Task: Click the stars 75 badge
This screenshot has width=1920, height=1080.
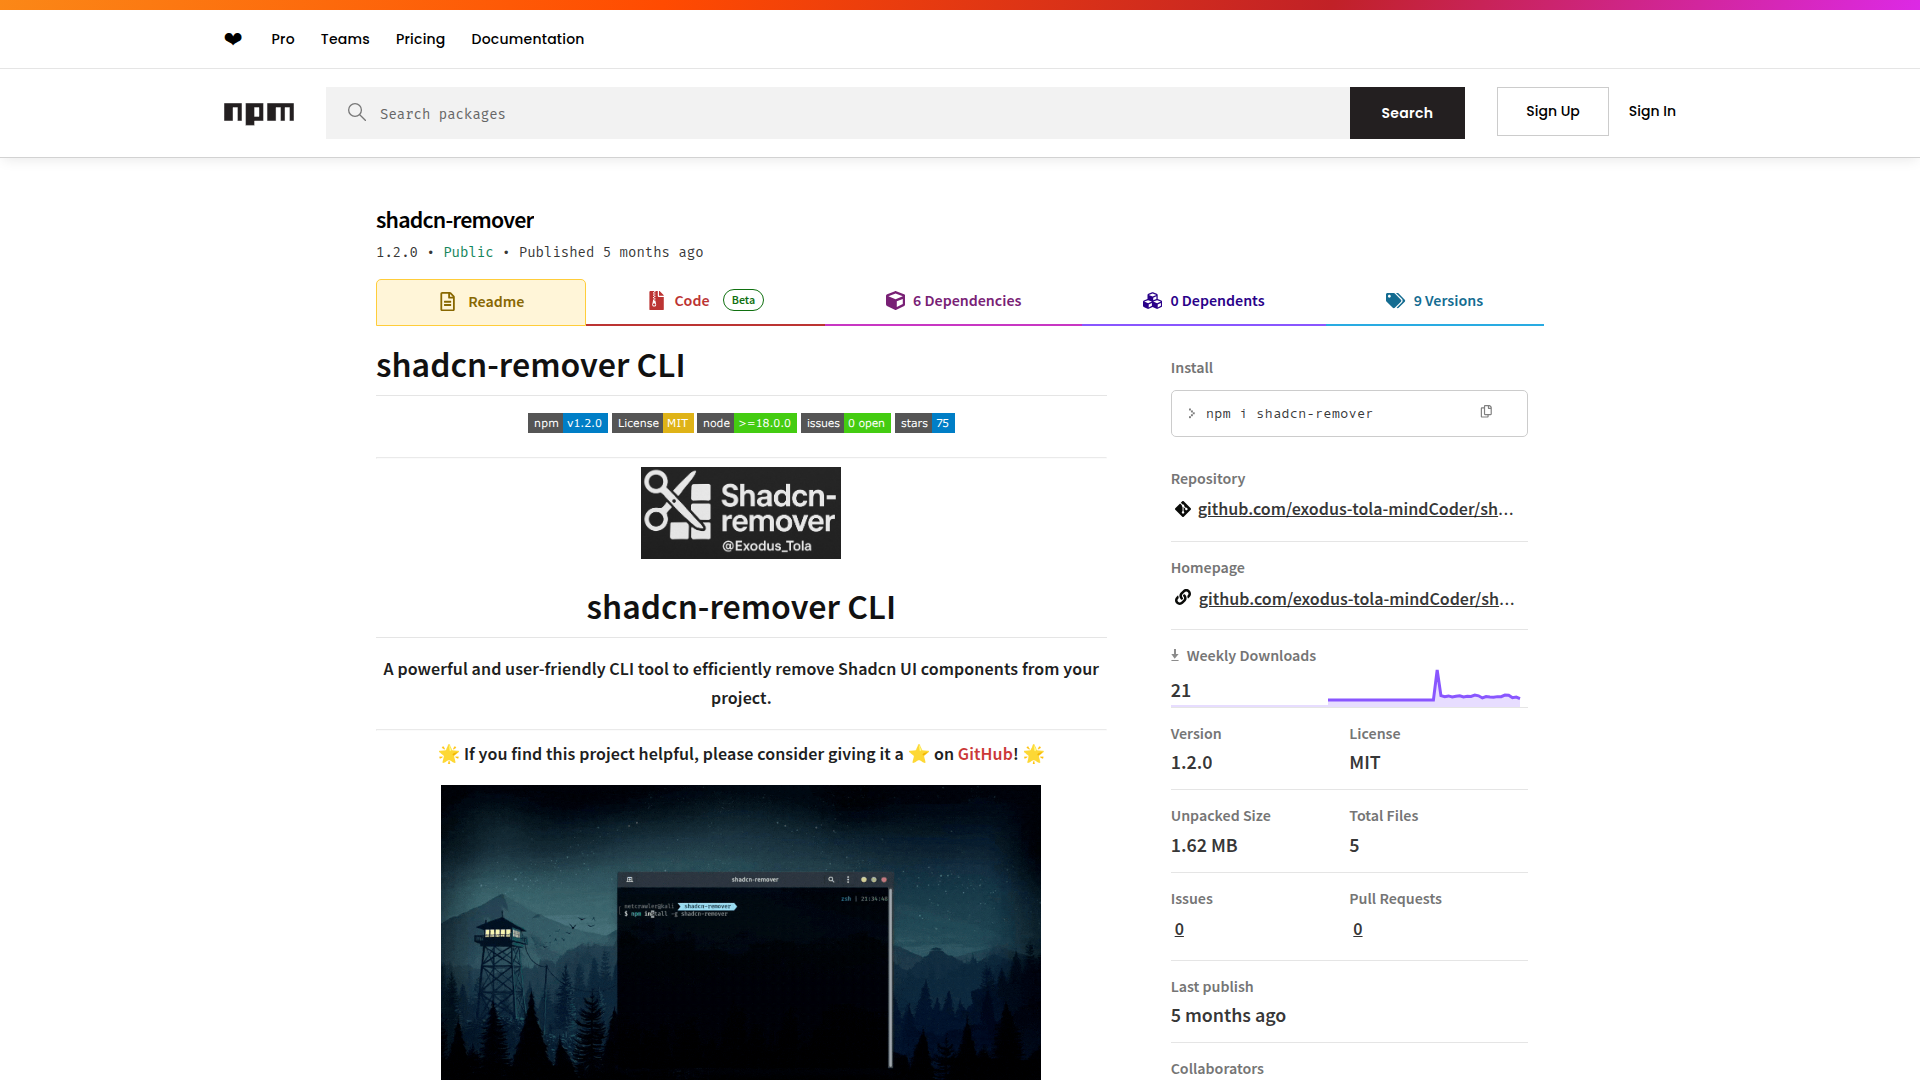Action: [924, 423]
